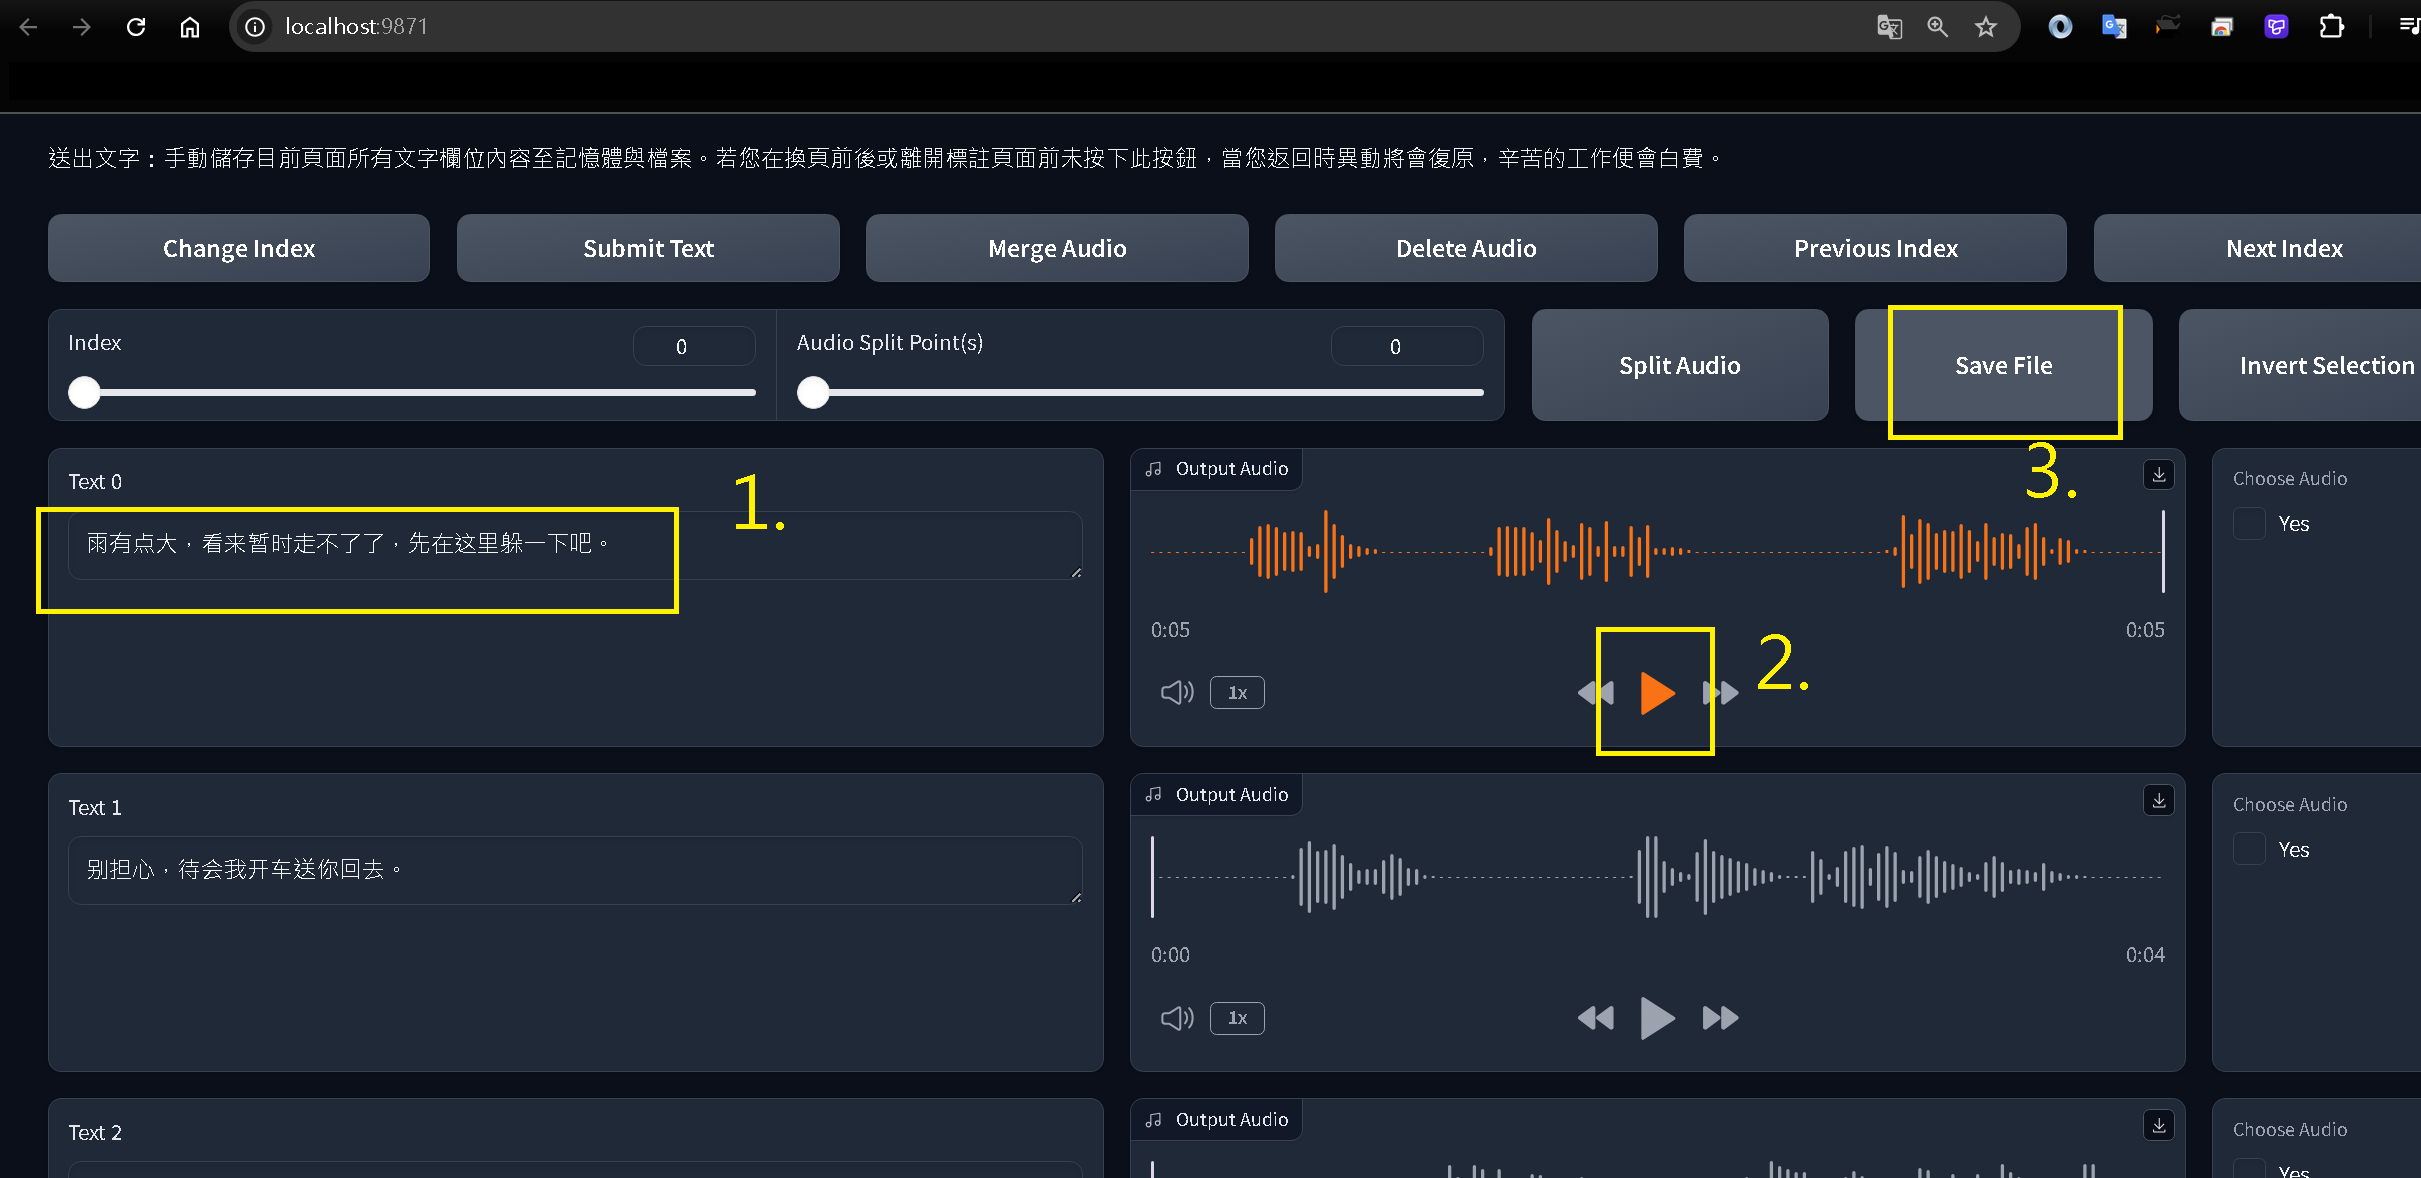Open the extensions puzzle icon

point(2331,27)
